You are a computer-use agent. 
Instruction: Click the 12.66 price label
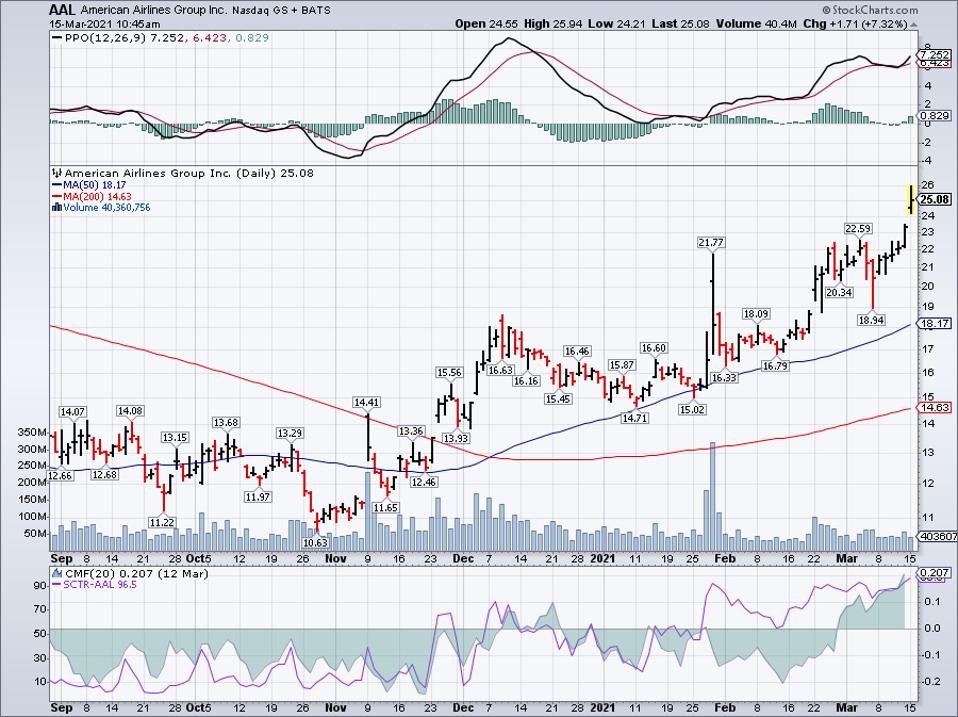click(60, 475)
